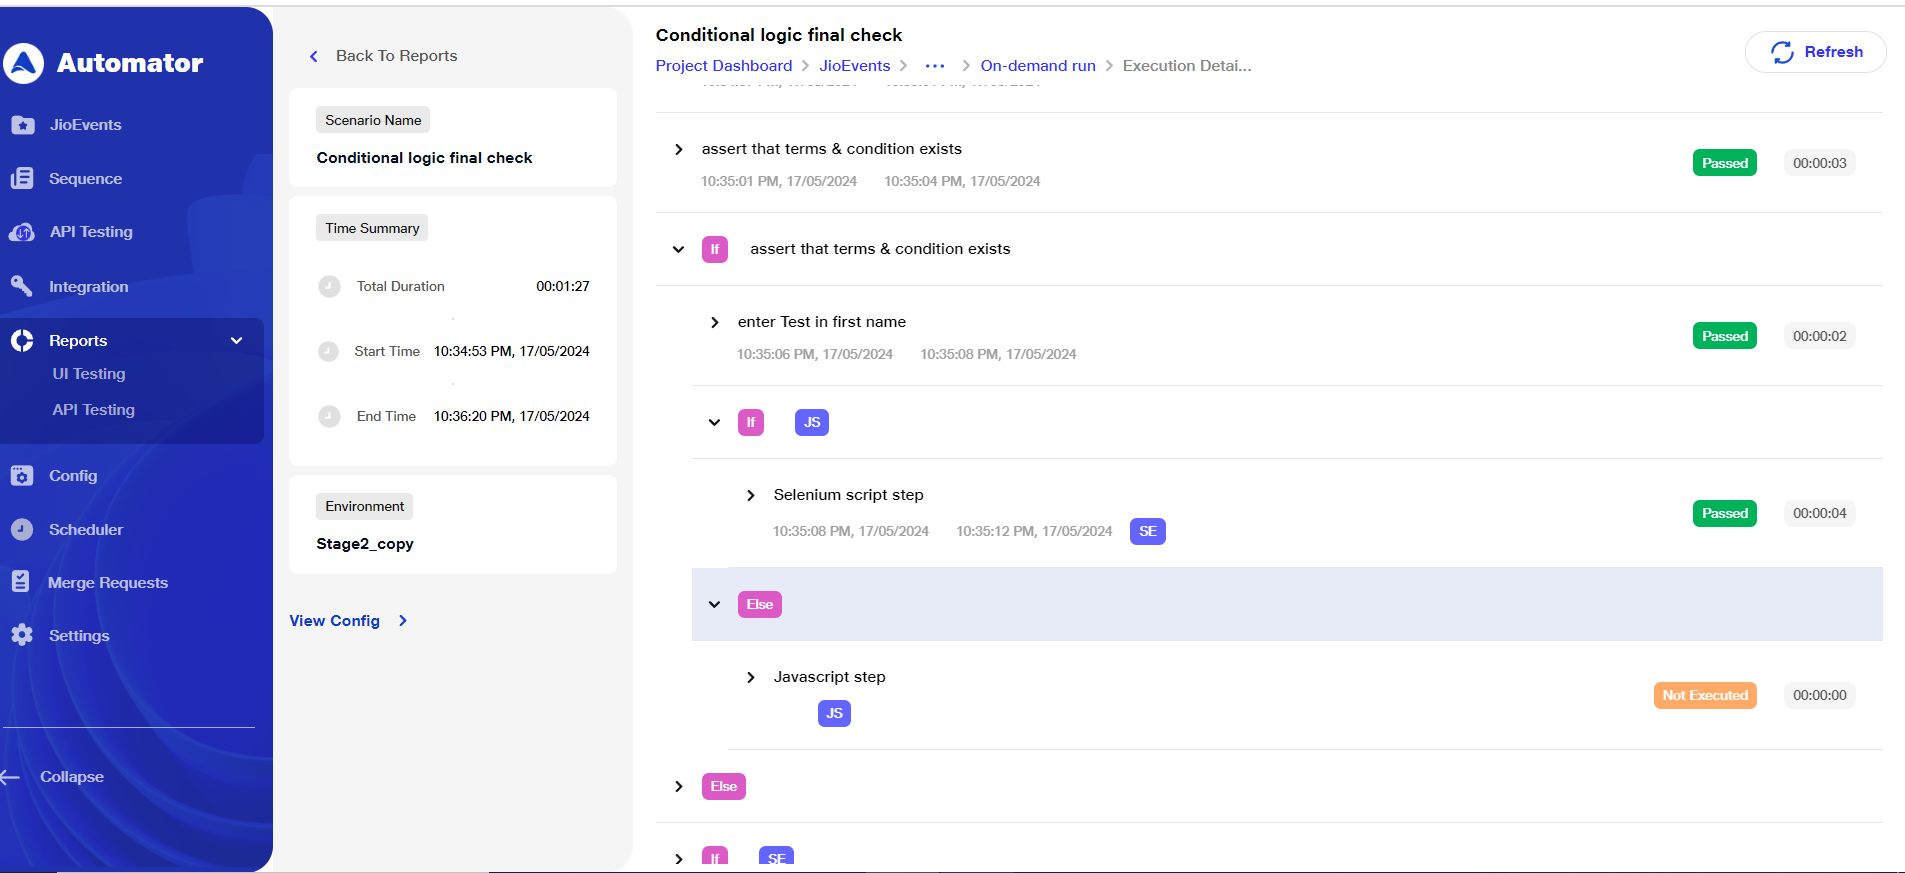The height and width of the screenshot is (873, 1905).
Task: Expand the first assert that terms step
Action: pos(679,149)
